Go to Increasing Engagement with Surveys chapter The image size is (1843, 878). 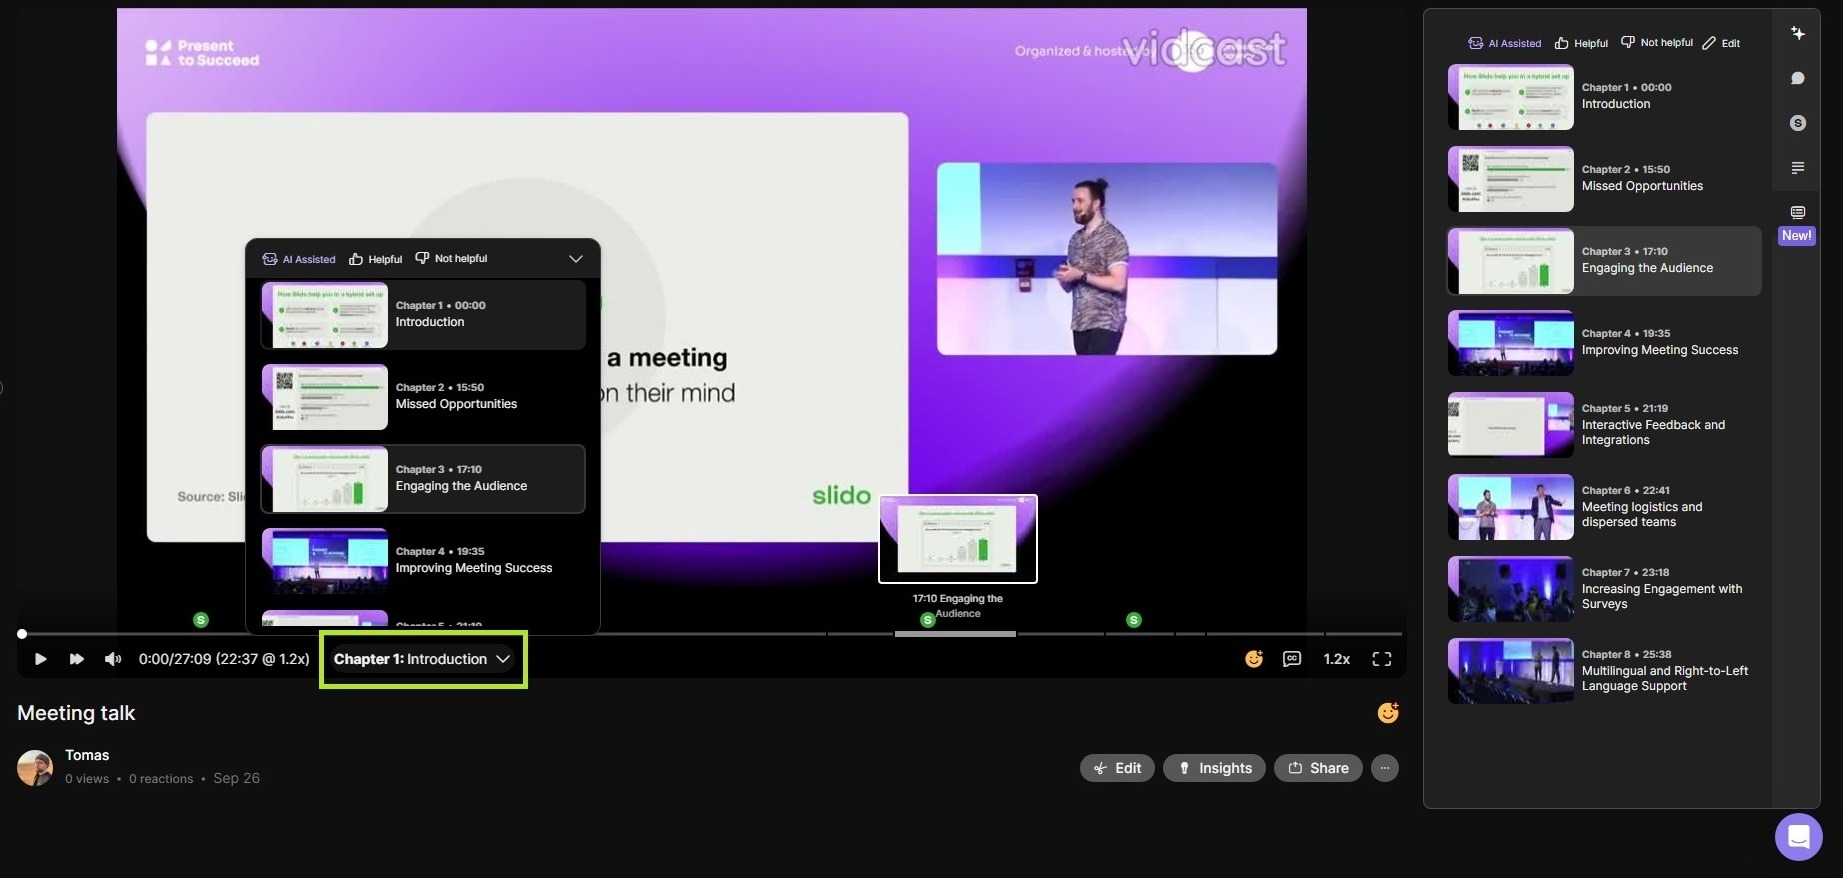(x=1604, y=588)
